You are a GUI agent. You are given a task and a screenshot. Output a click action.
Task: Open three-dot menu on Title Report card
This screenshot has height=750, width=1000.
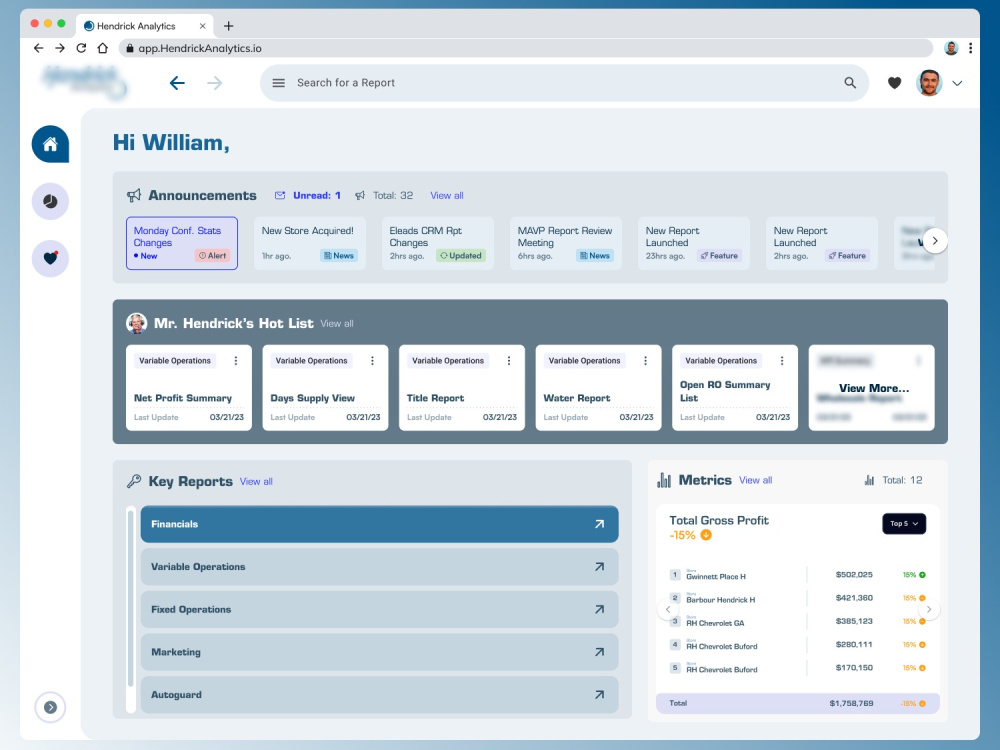pyautogui.click(x=509, y=361)
